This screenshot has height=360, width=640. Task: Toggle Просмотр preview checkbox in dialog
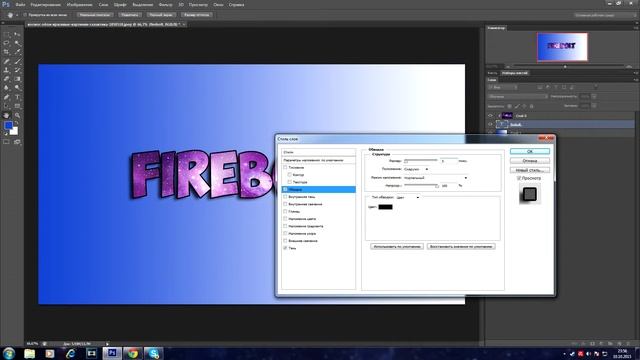[x=519, y=178]
